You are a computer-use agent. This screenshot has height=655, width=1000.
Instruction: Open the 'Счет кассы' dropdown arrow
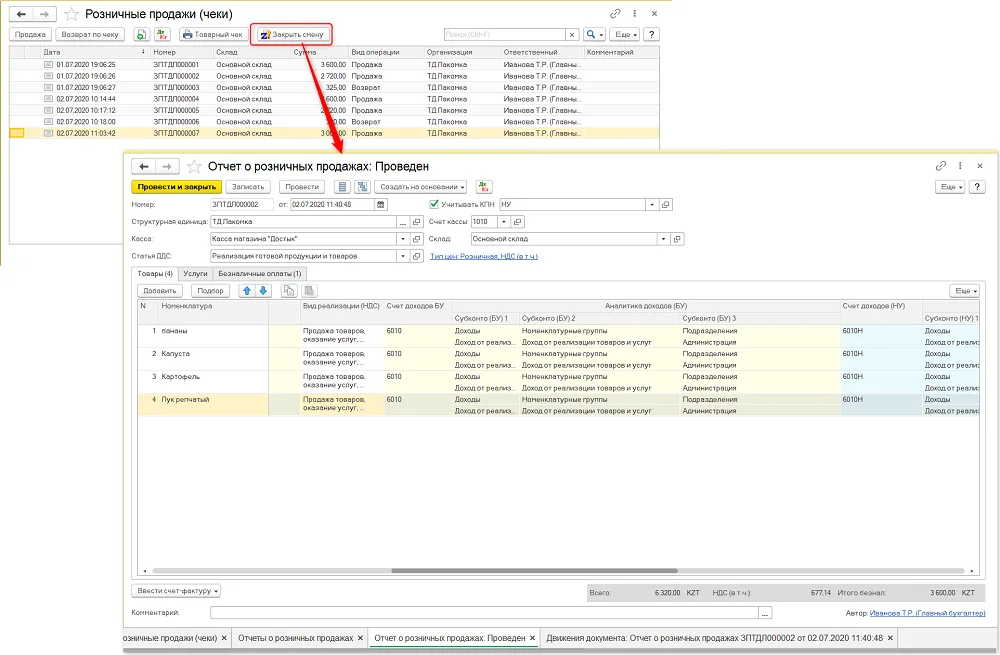[504, 222]
